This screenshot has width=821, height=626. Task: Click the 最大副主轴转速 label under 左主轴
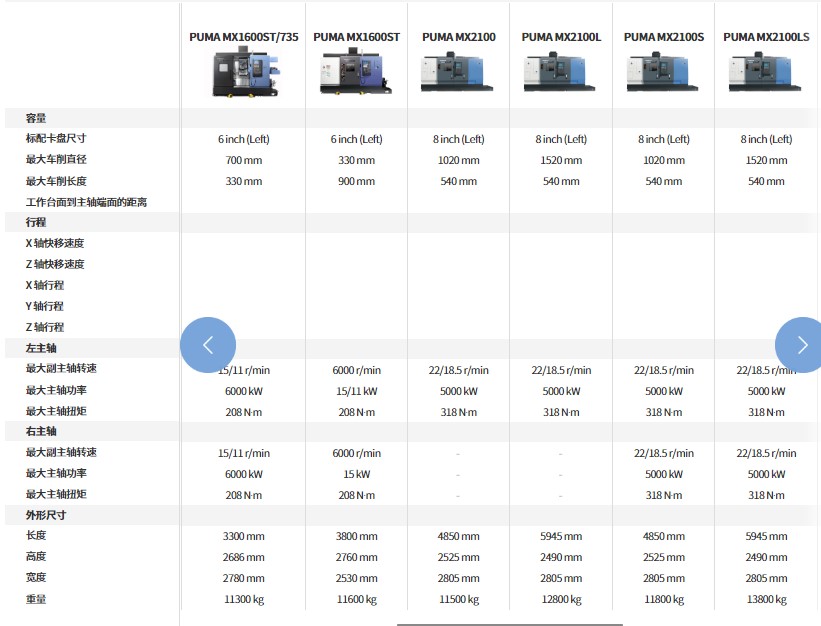(61, 368)
